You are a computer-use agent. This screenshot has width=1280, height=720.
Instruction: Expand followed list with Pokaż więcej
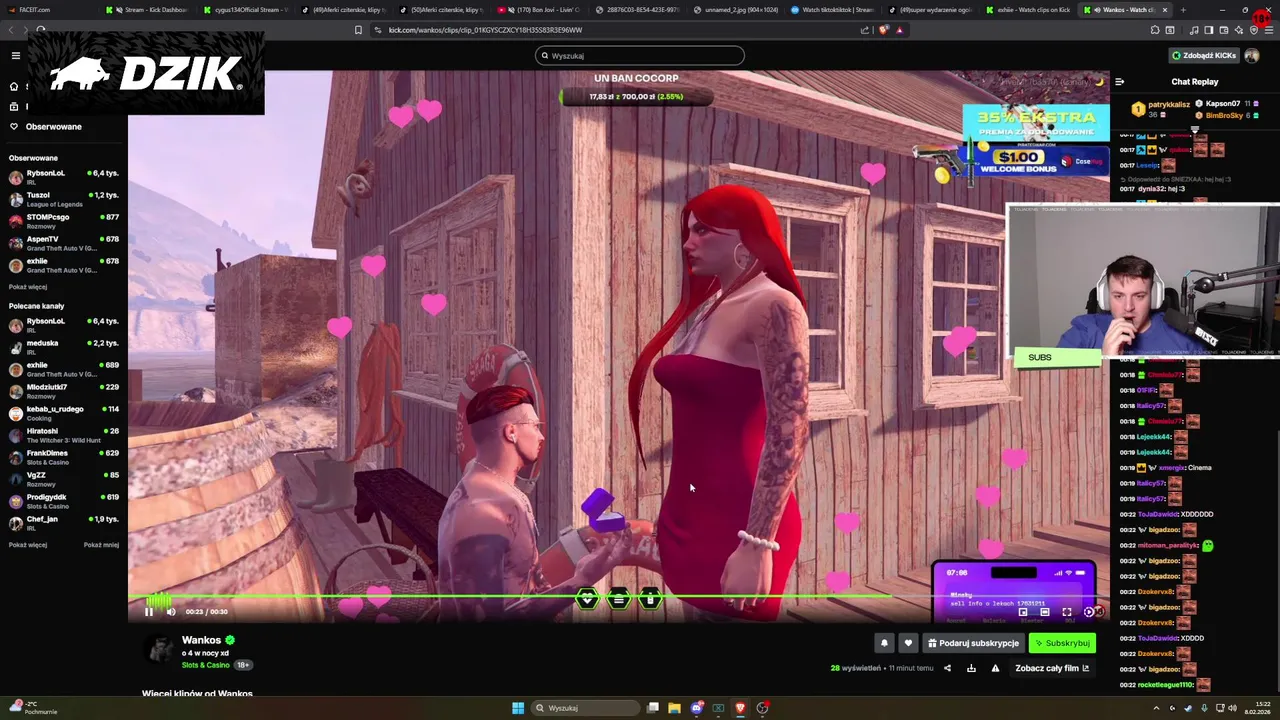coord(28,287)
